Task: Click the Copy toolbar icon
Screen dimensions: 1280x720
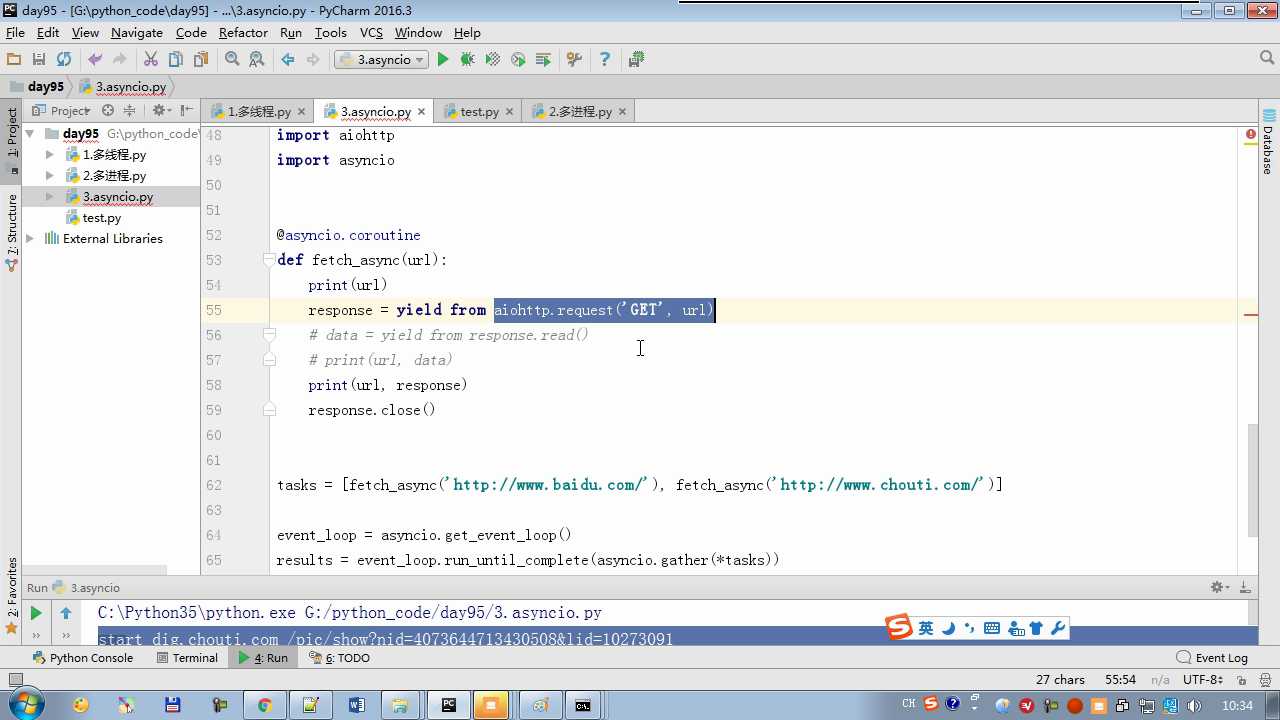Action: pos(176,60)
